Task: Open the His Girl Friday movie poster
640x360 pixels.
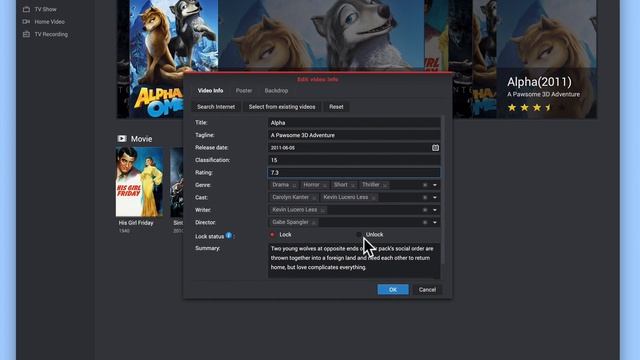Action: [140, 182]
